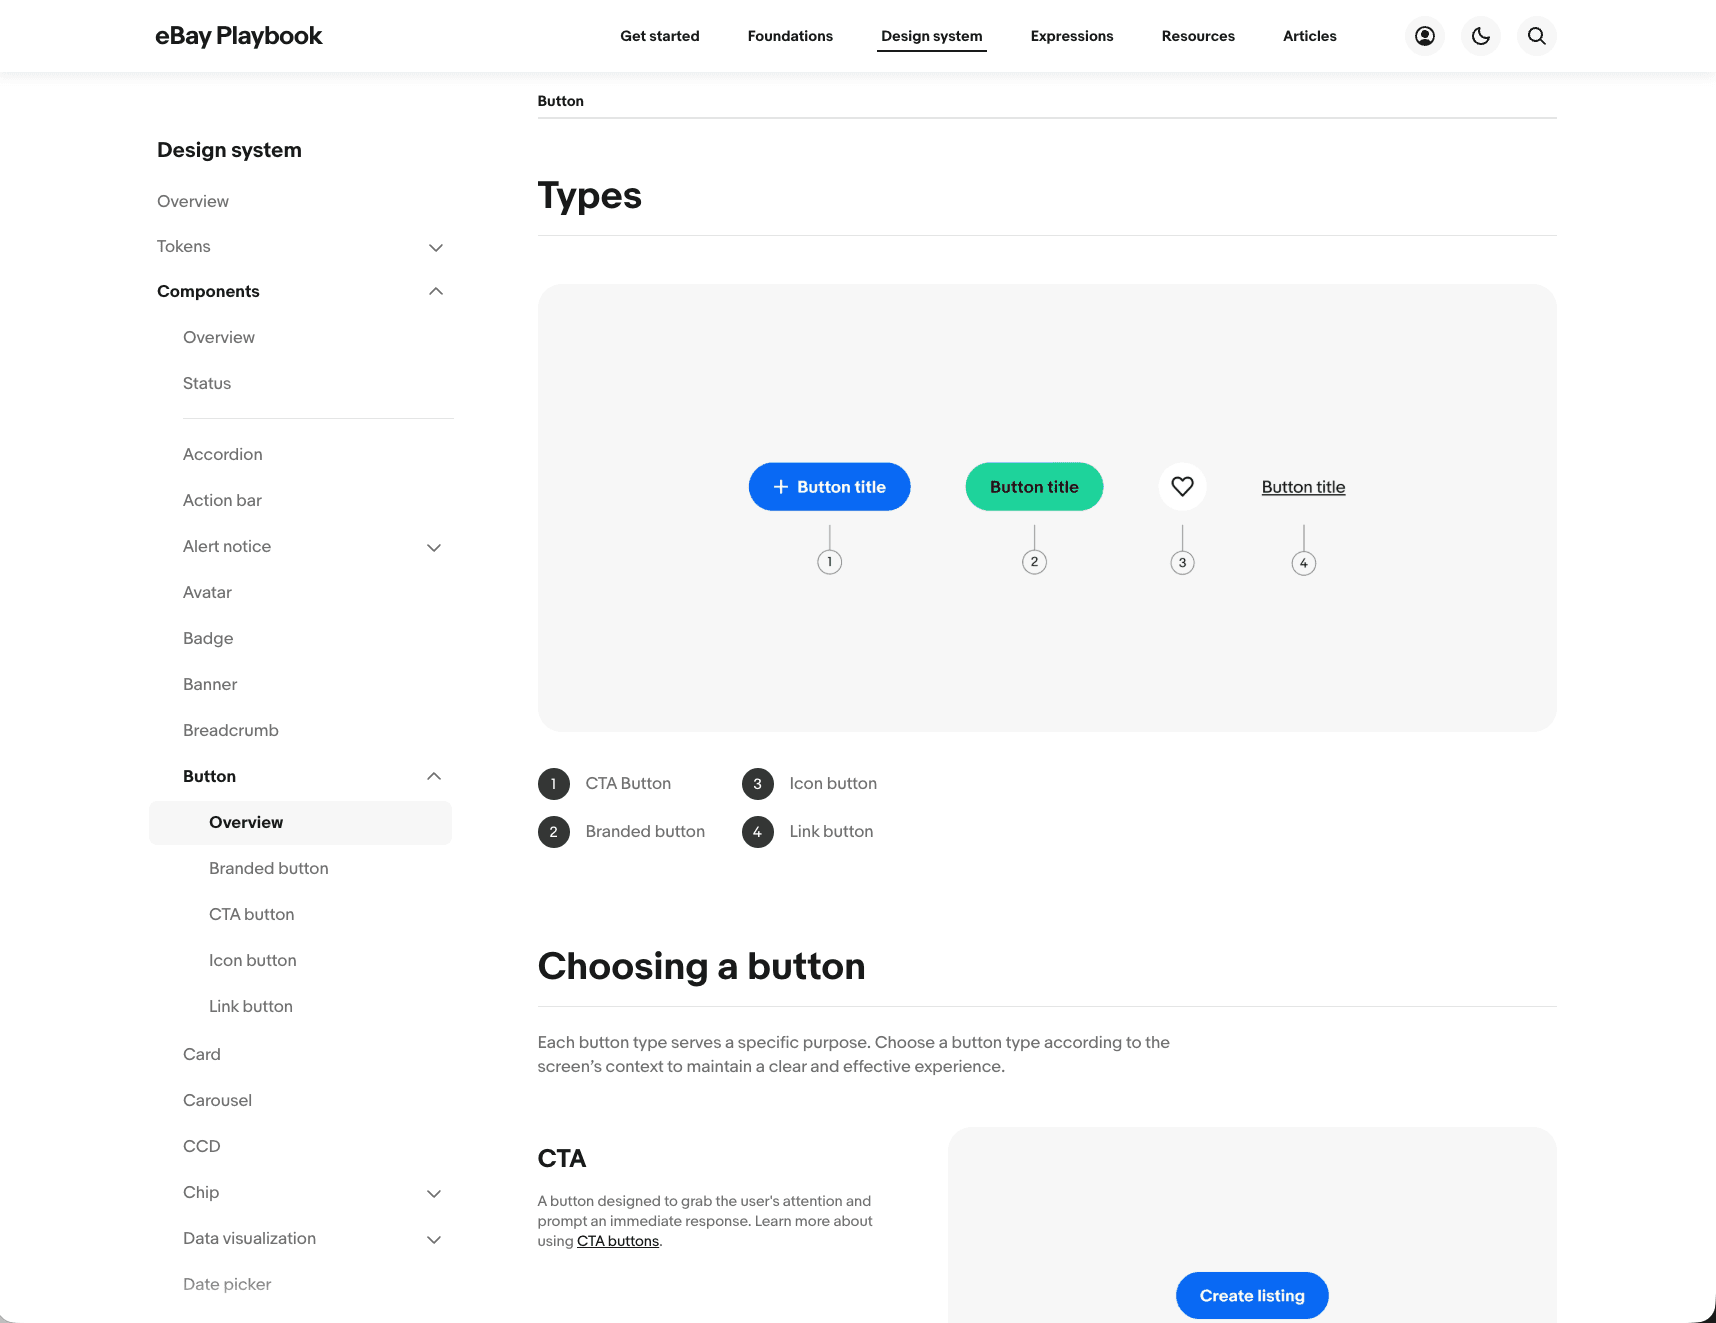This screenshot has width=1716, height=1323.
Task: Click the Branded button legend label
Action: pyautogui.click(x=645, y=831)
